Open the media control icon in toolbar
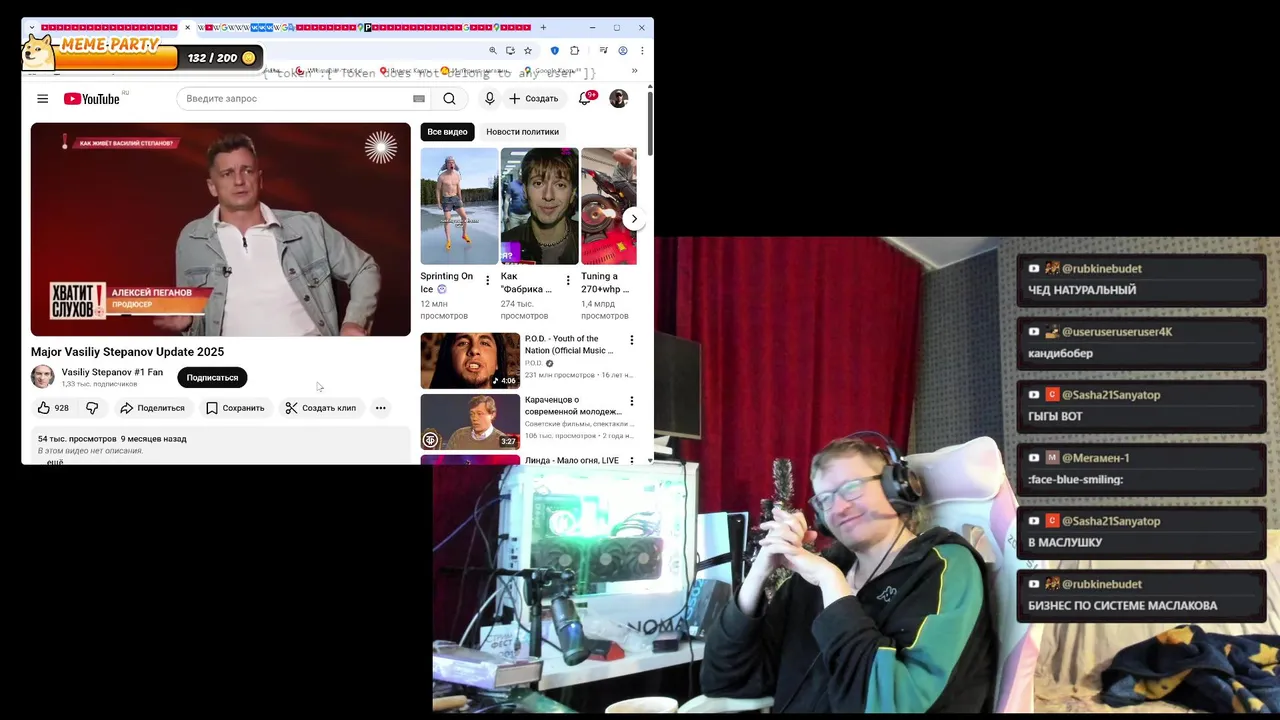 pyautogui.click(x=603, y=50)
